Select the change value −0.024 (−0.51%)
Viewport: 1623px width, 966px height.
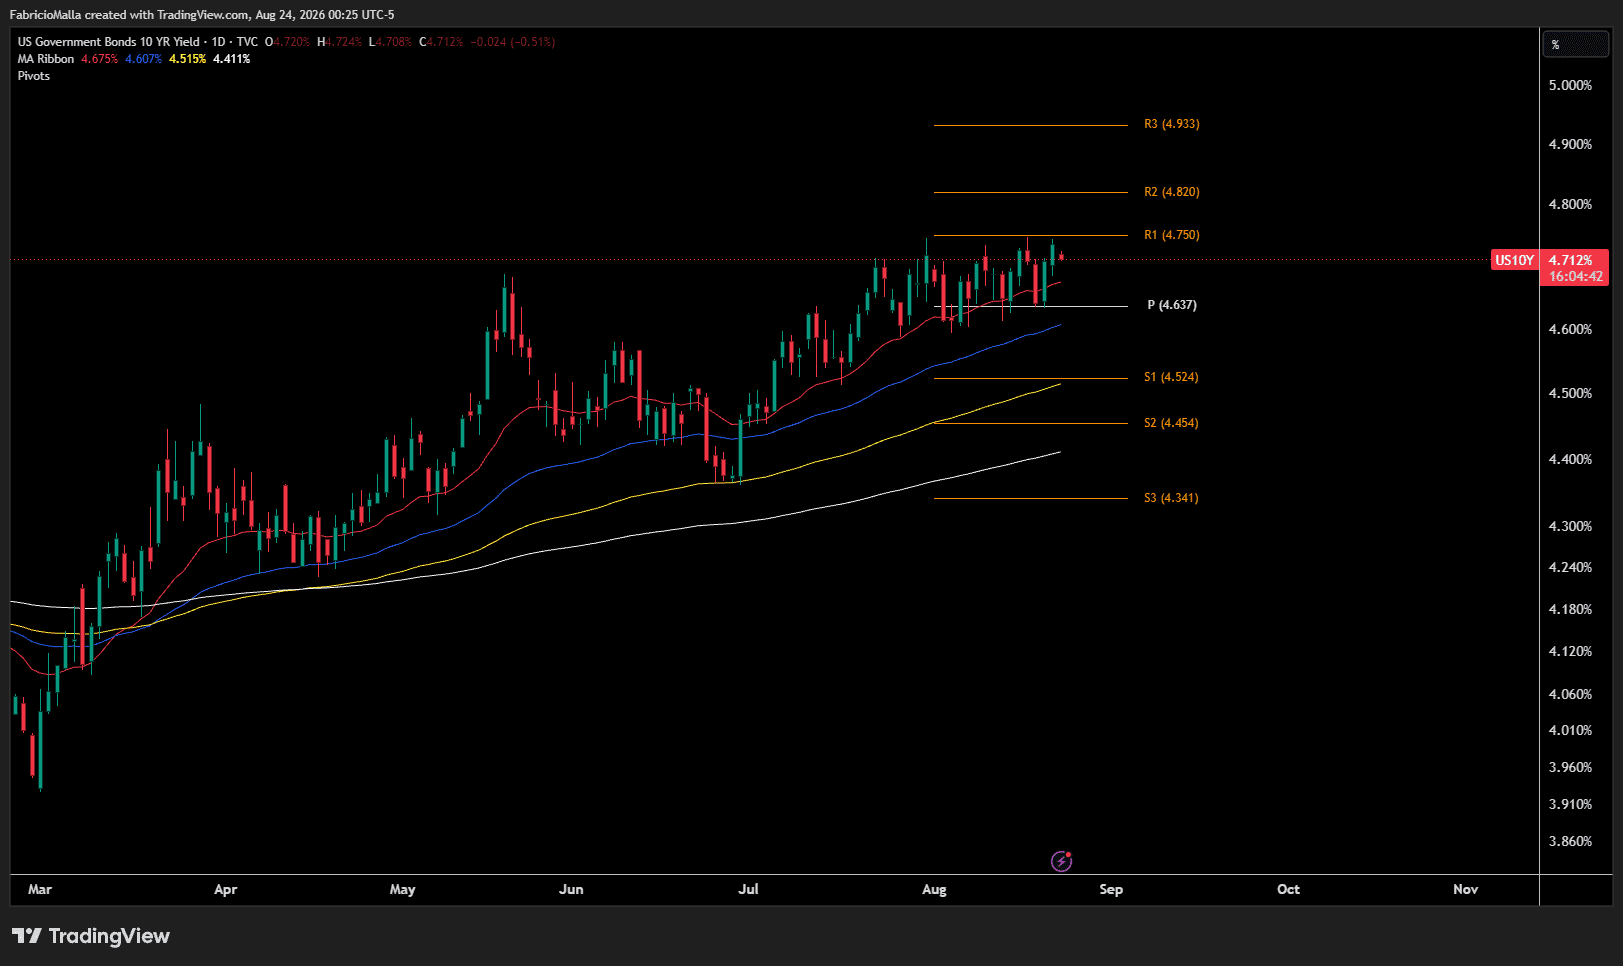click(513, 42)
